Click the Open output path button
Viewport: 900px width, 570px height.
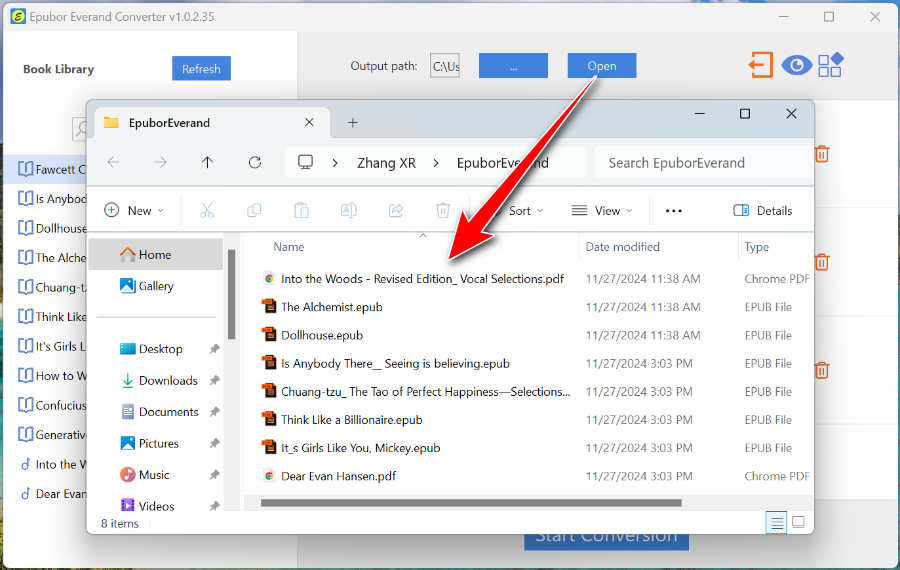pyautogui.click(x=602, y=65)
